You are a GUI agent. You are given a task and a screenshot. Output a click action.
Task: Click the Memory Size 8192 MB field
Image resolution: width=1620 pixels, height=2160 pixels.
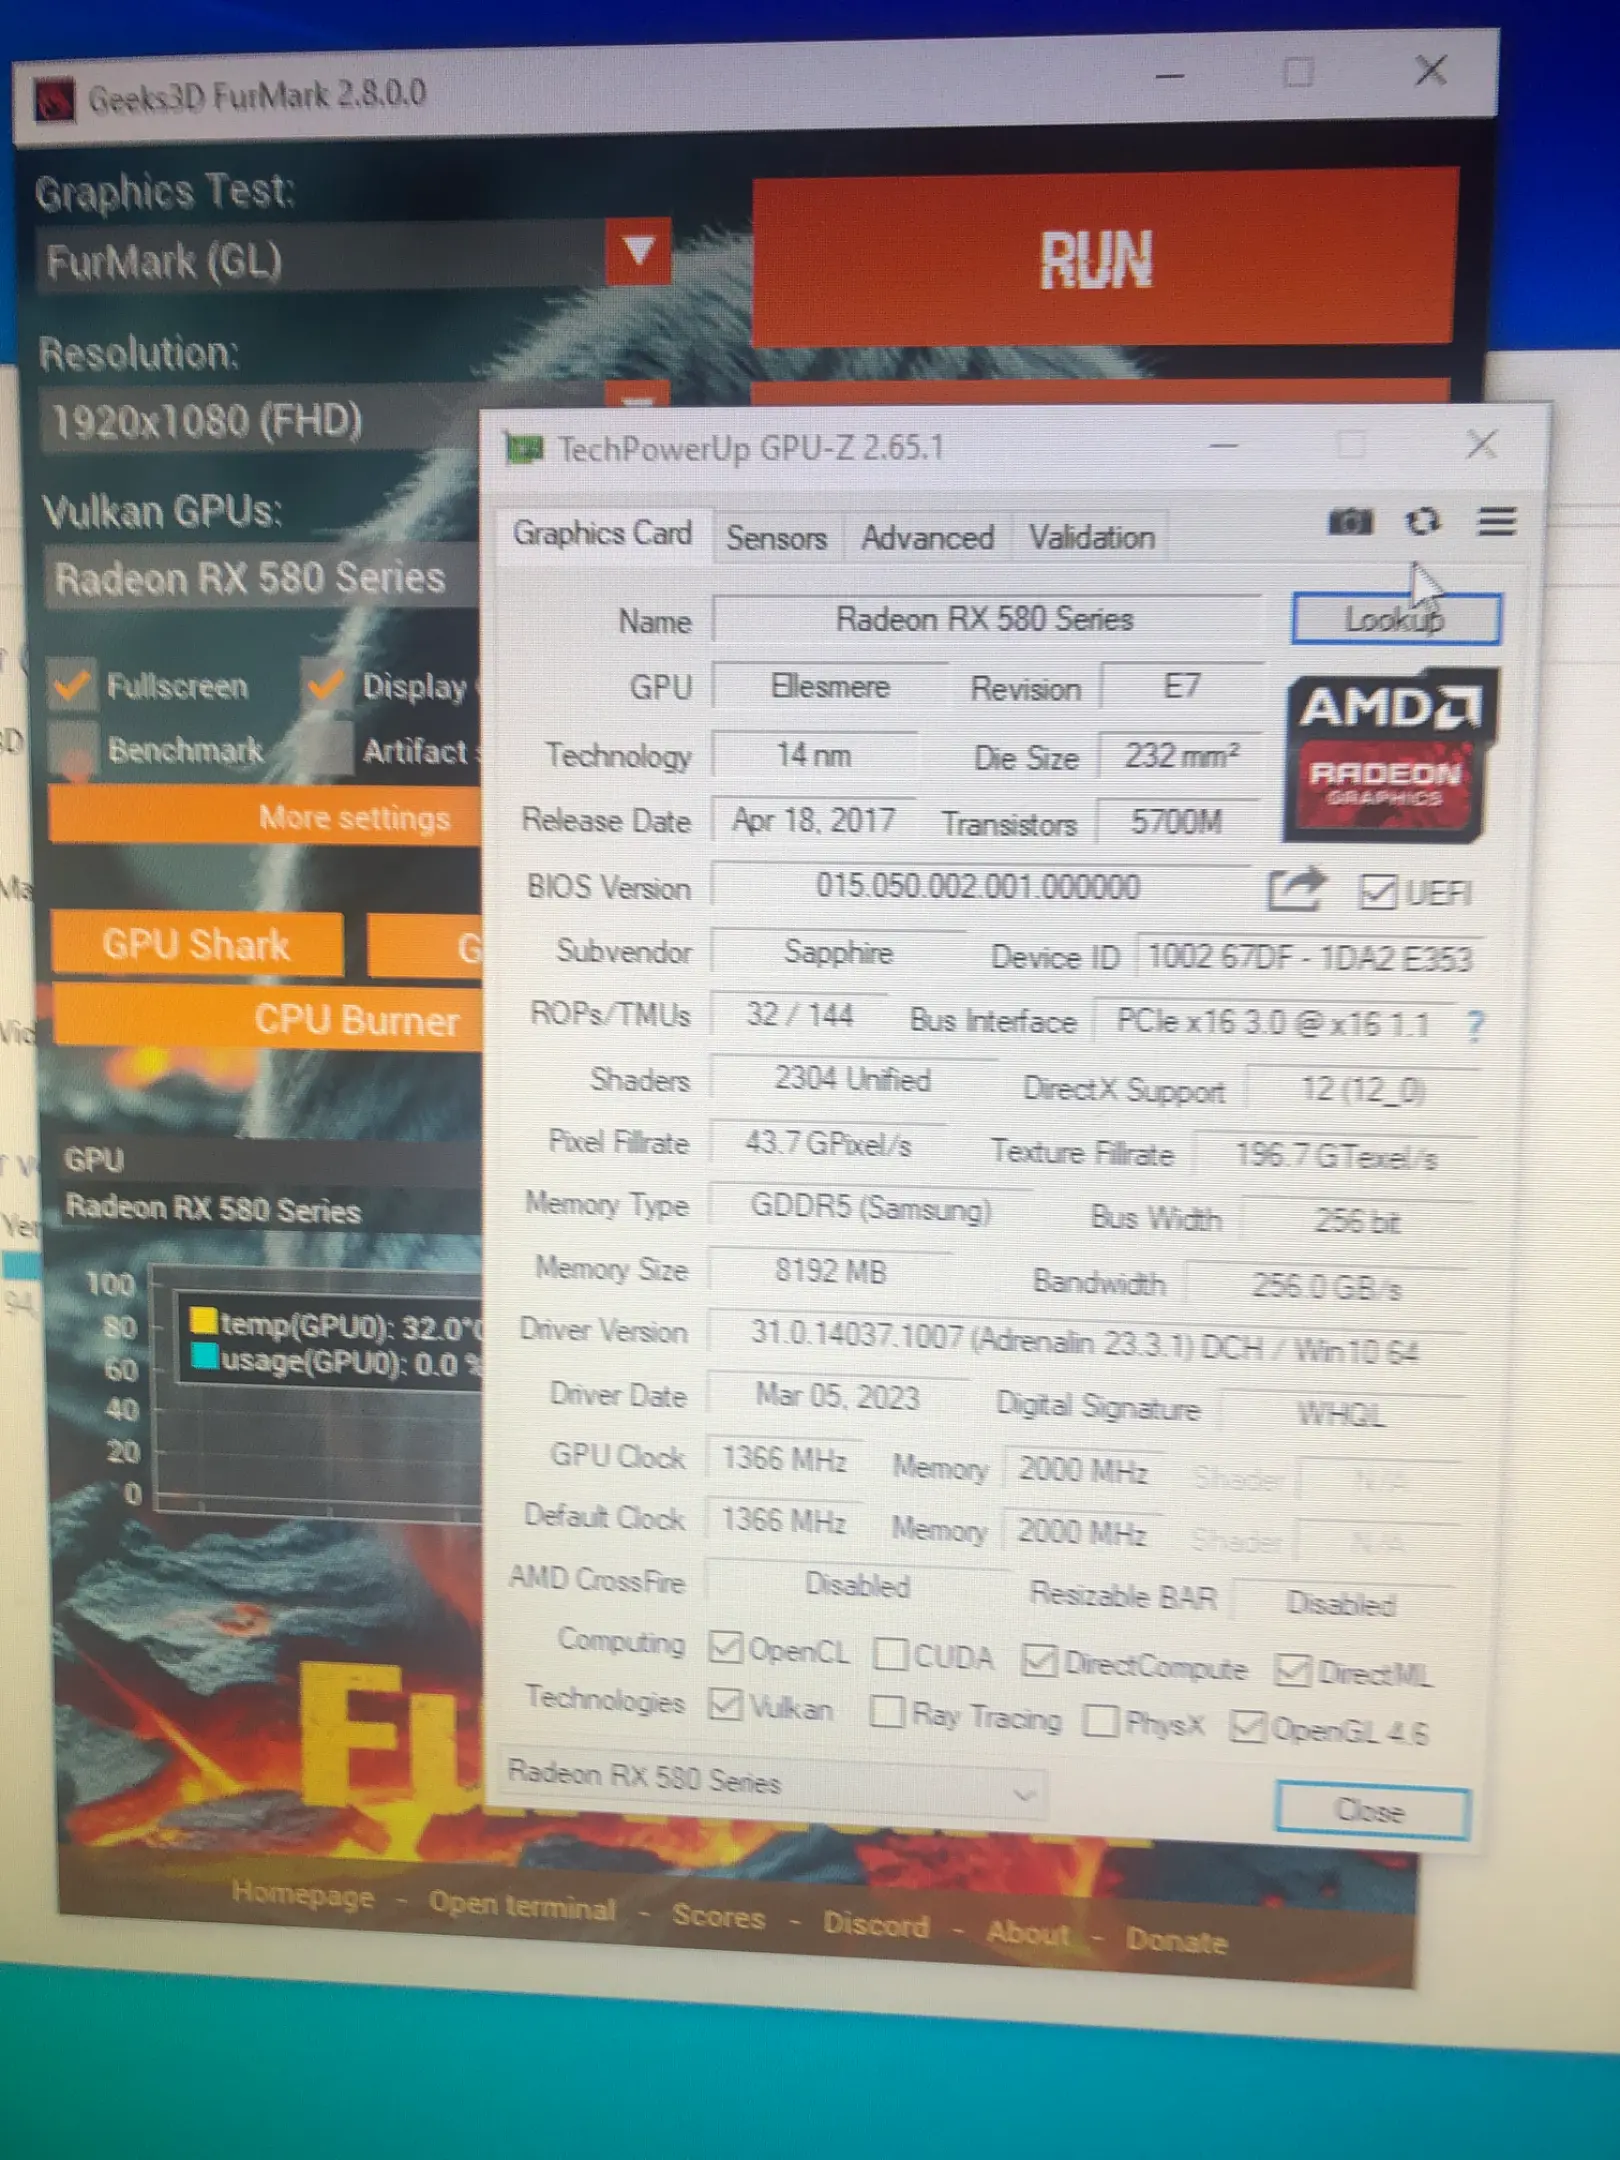click(x=830, y=1272)
